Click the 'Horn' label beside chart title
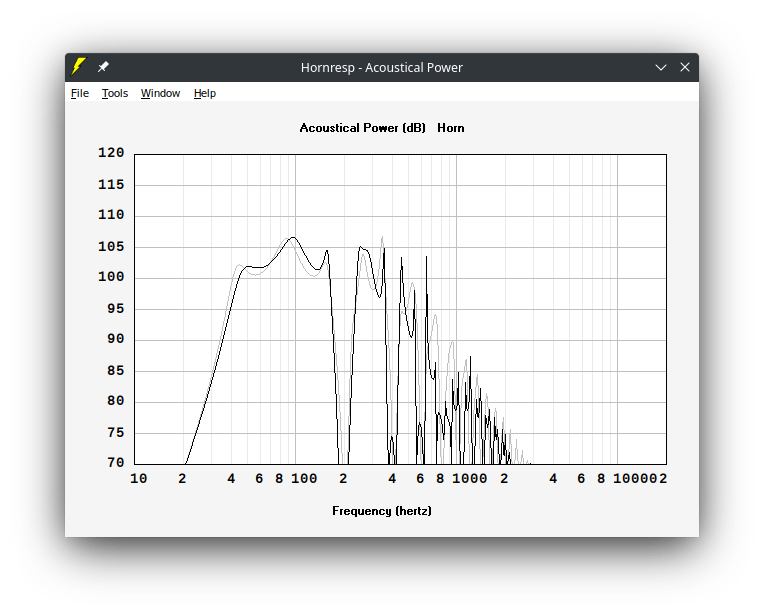764x614 pixels. 451,128
